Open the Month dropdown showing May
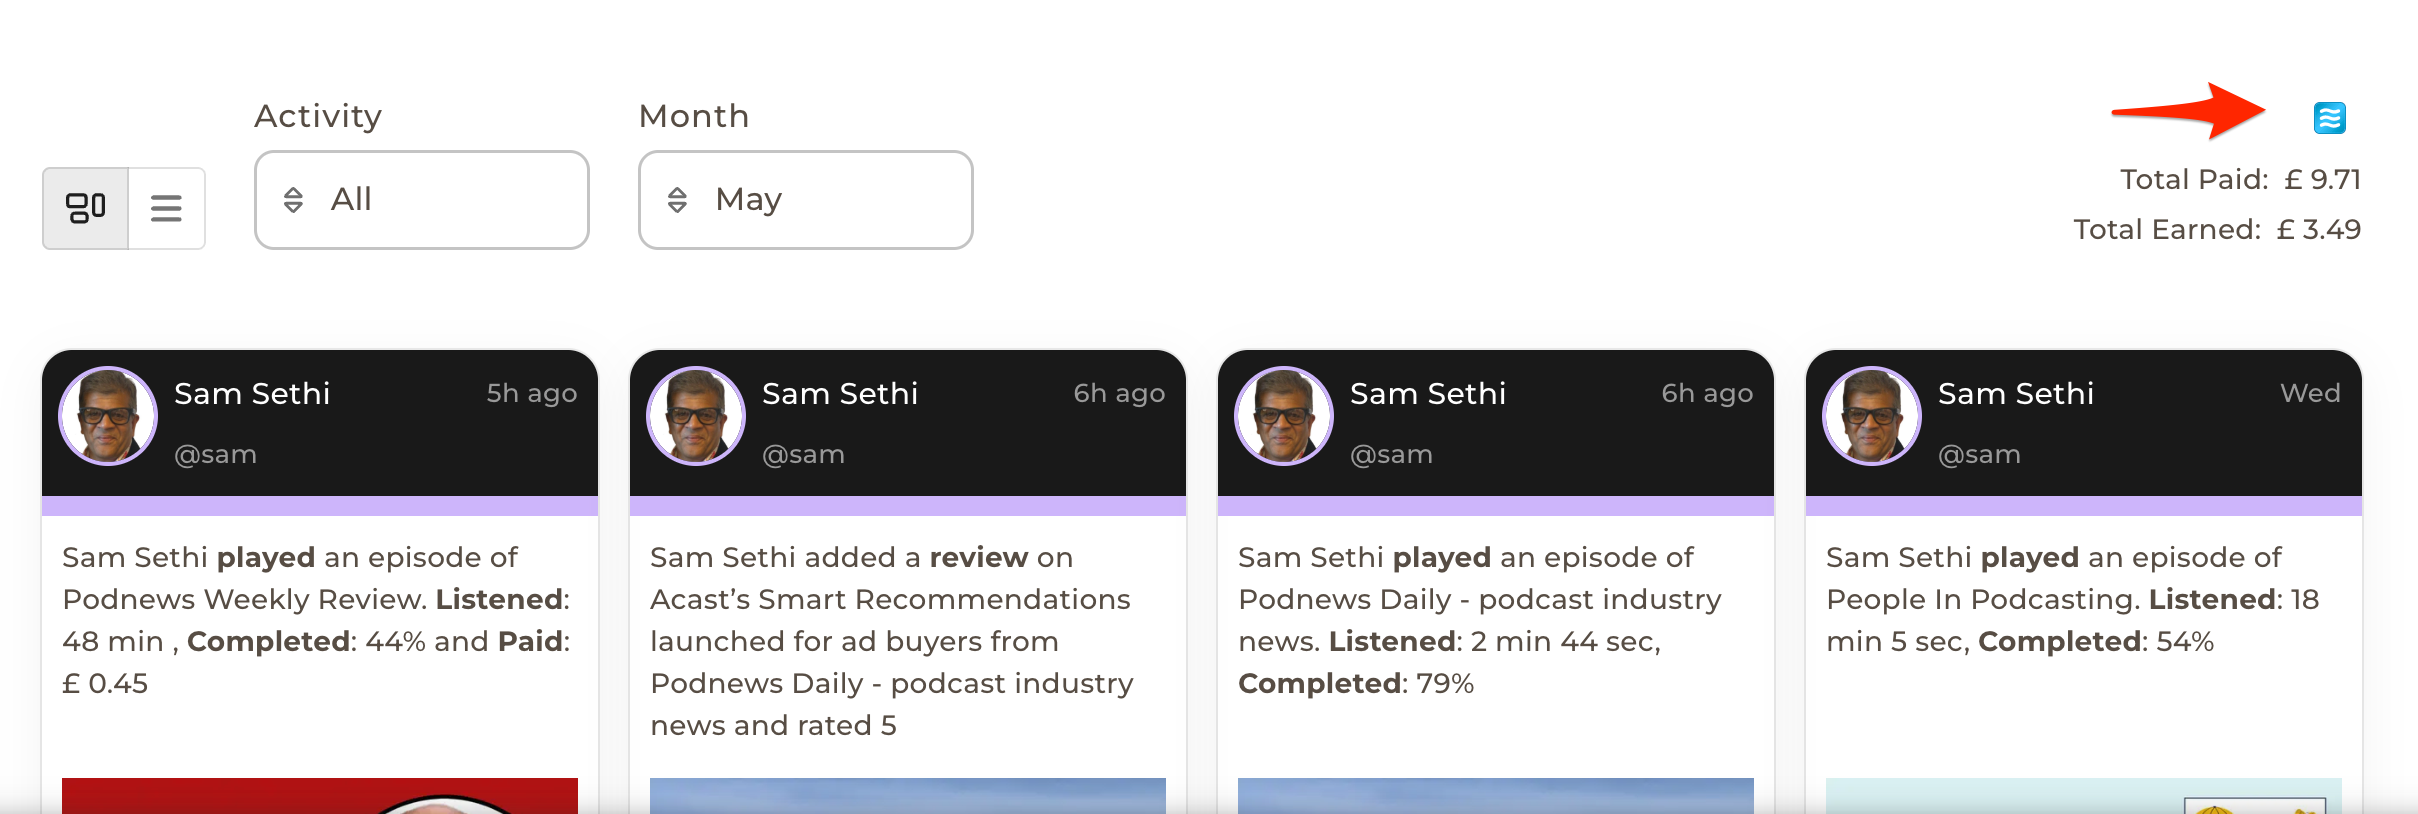The image size is (2418, 814). tap(805, 200)
